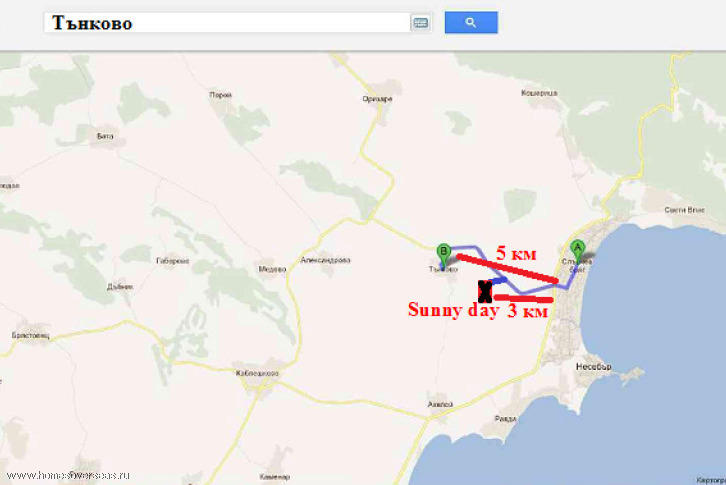Click the red 5 км distance label
The width and height of the screenshot is (726, 485).
[517, 255]
